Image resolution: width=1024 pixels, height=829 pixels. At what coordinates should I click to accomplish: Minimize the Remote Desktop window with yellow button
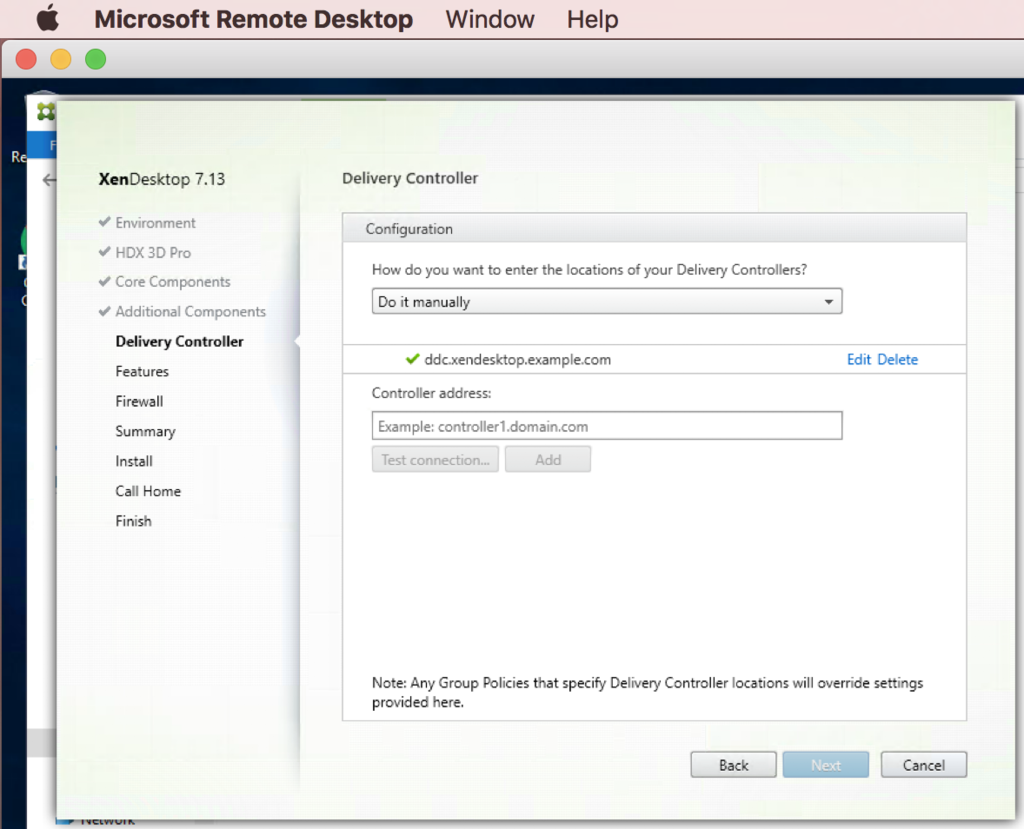[x=61, y=59]
